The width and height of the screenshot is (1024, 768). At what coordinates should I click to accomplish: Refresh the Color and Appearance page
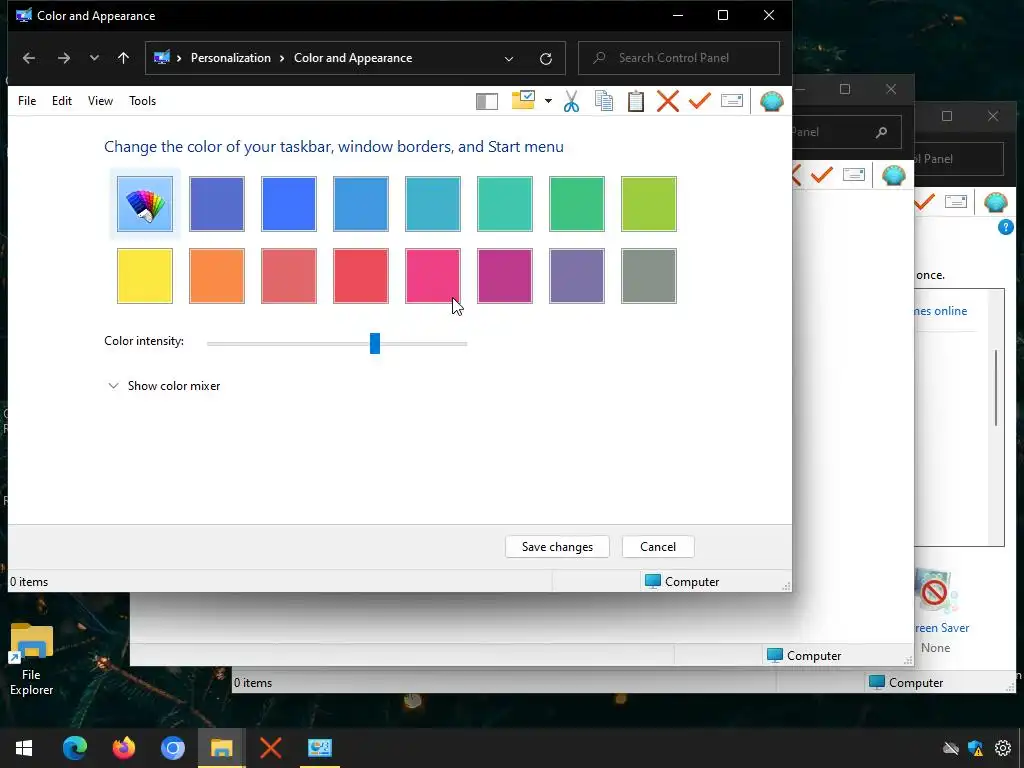click(x=546, y=59)
